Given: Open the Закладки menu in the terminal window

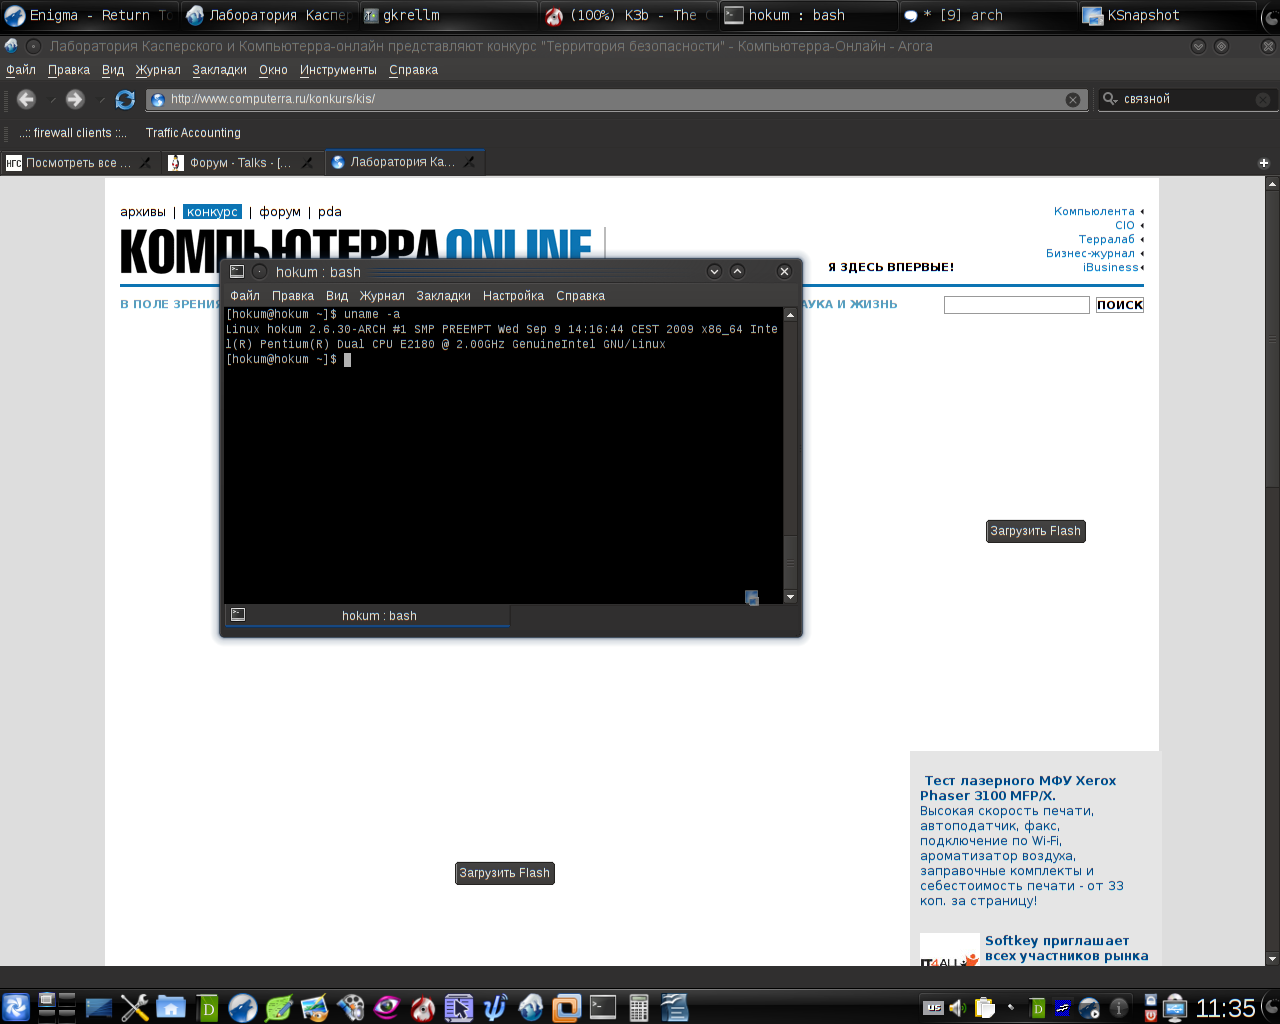Looking at the screenshot, I should click(x=443, y=296).
